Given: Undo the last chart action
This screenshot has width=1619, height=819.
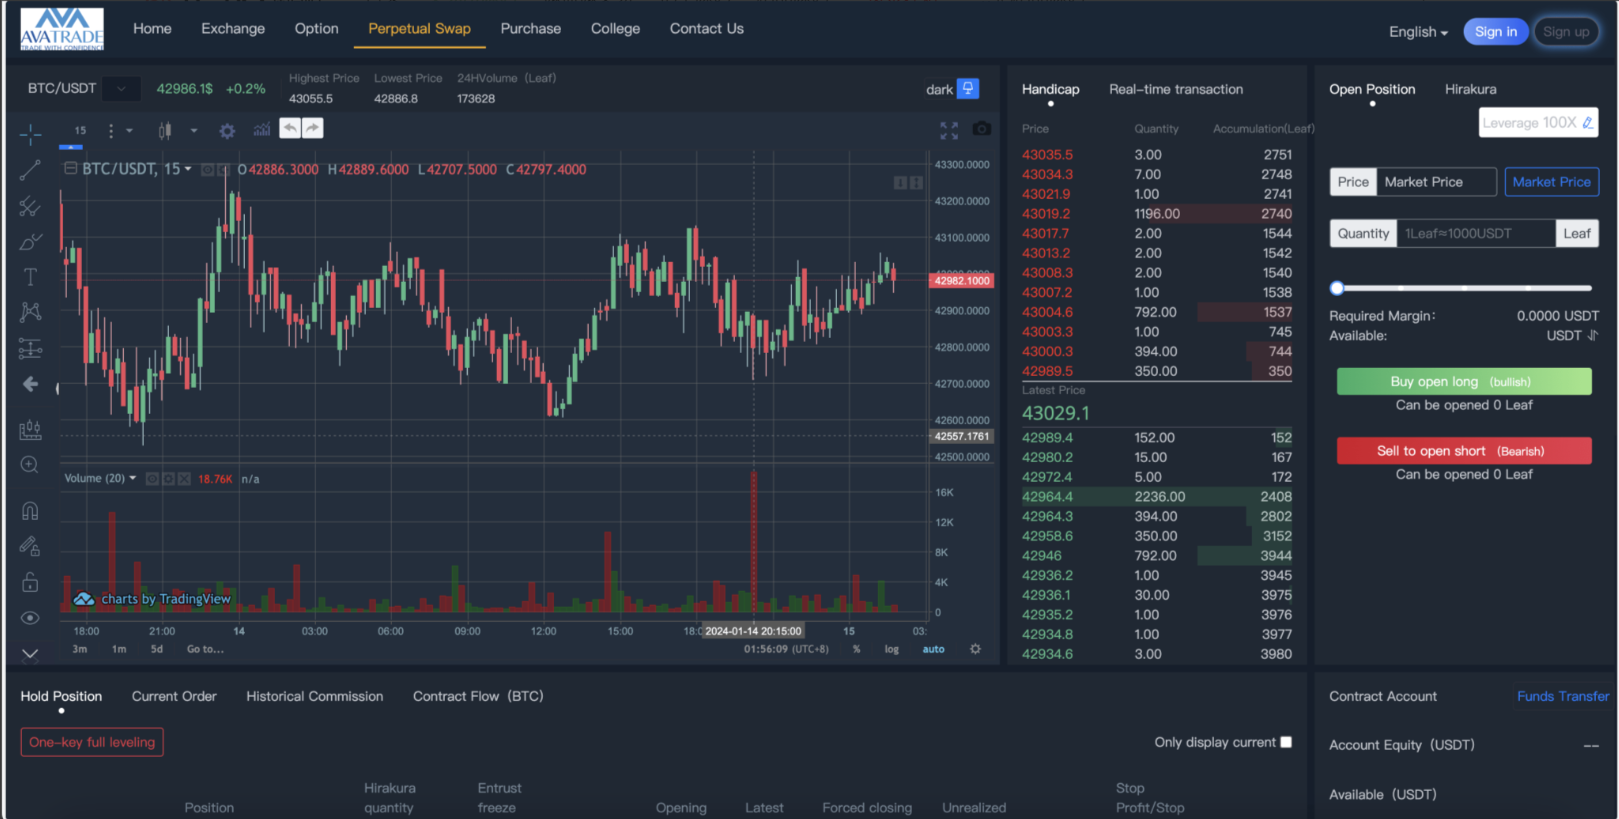Looking at the screenshot, I should click(290, 128).
